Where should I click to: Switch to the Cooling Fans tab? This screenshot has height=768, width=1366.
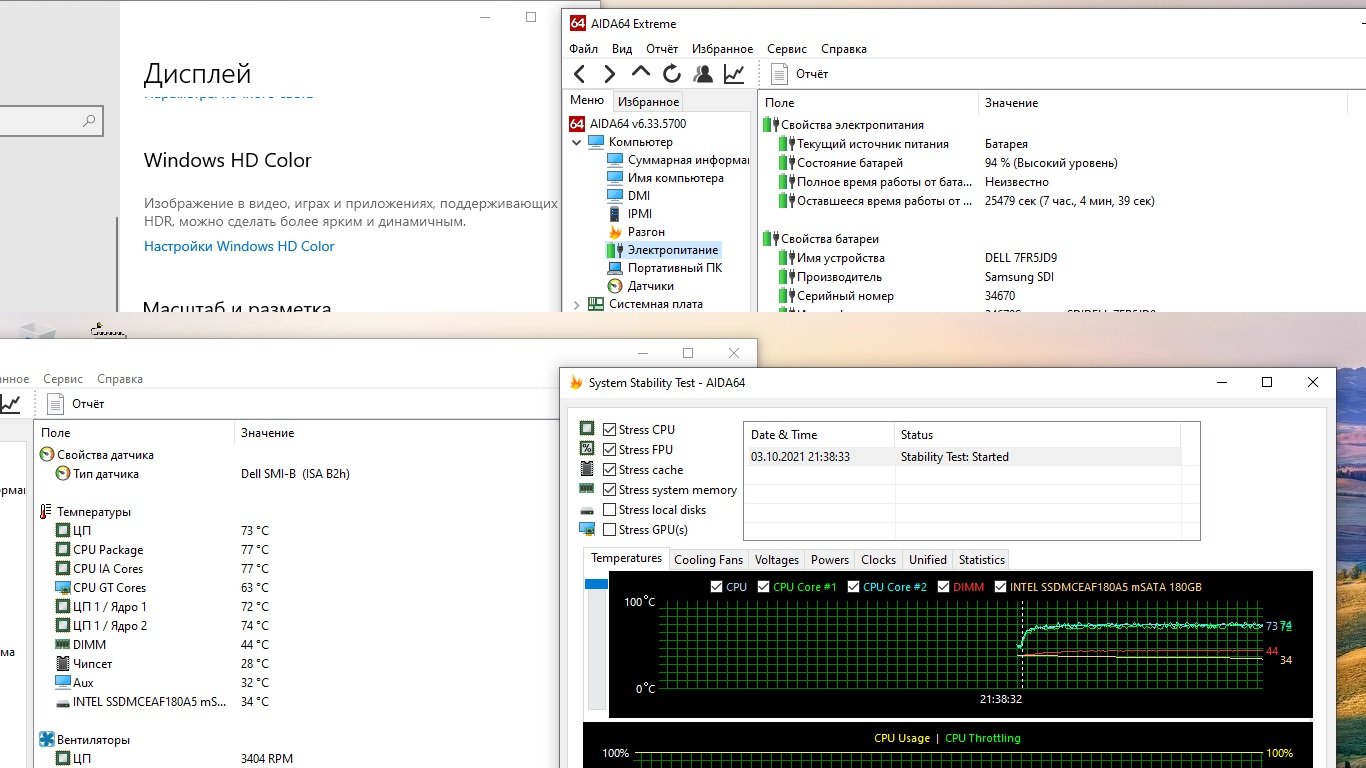click(708, 560)
